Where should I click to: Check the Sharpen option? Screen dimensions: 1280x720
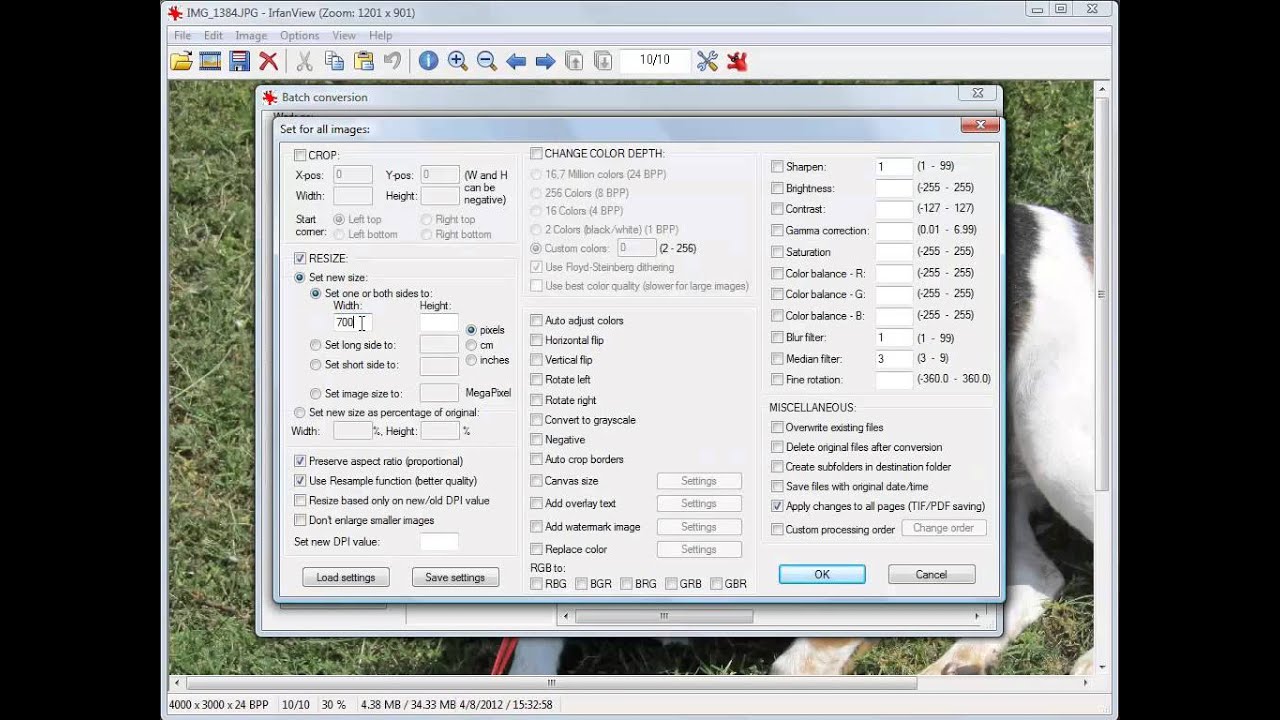777,167
